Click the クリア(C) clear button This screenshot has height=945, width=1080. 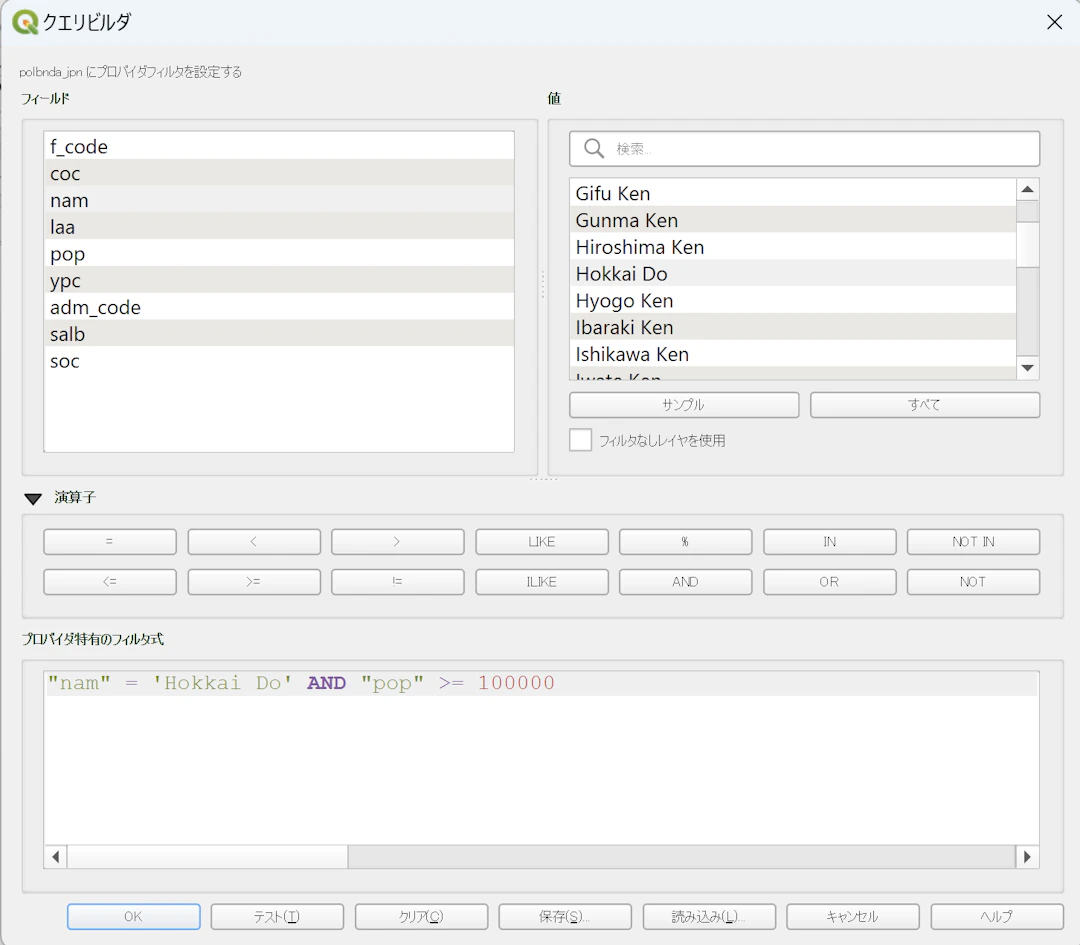(x=422, y=917)
